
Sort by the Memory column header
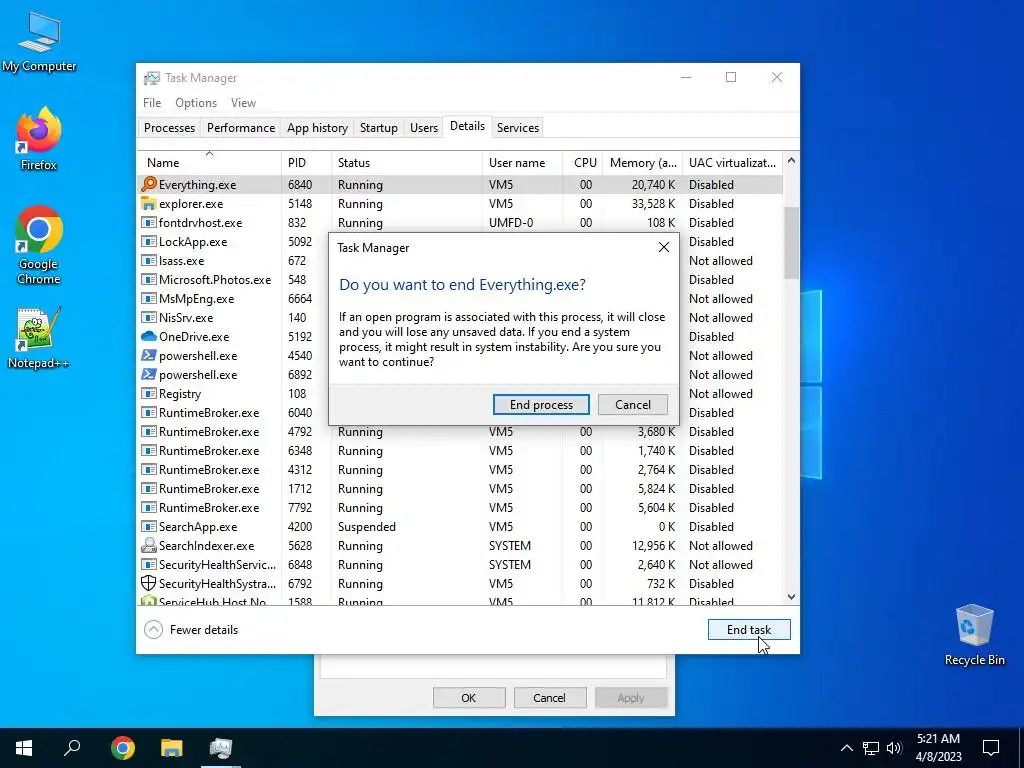coord(643,163)
